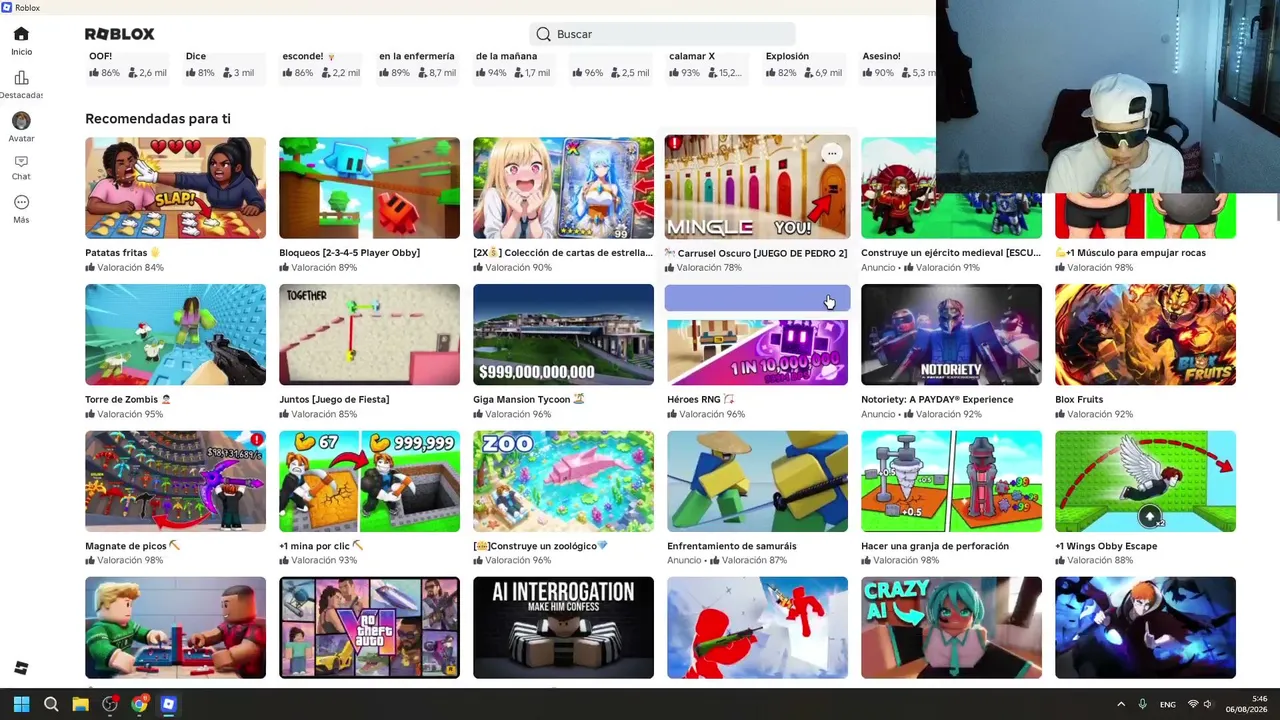Open the Recomendadas para ti section heading

[158, 119]
